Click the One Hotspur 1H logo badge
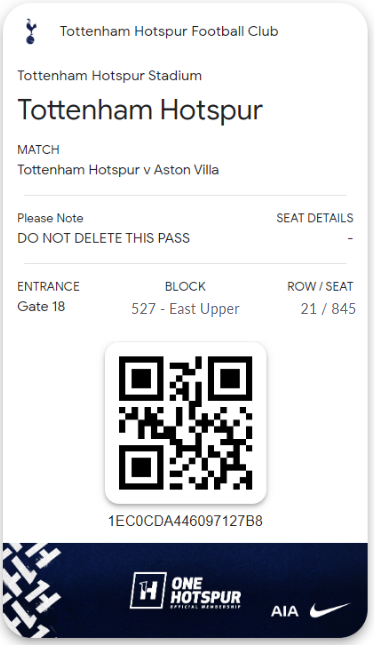Image resolution: width=374 pixels, height=645 pixels. [148, 591]
